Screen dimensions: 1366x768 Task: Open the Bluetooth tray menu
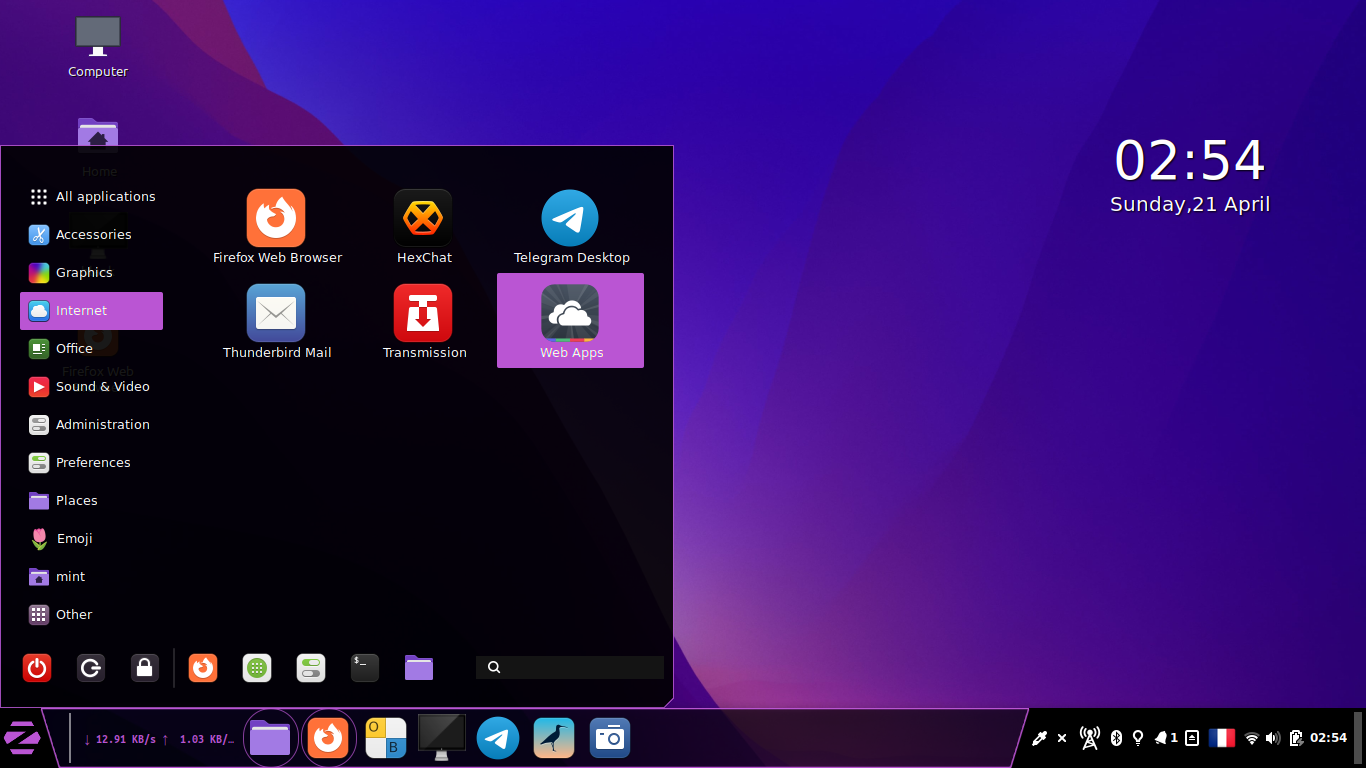click(x=1117, y=738)
